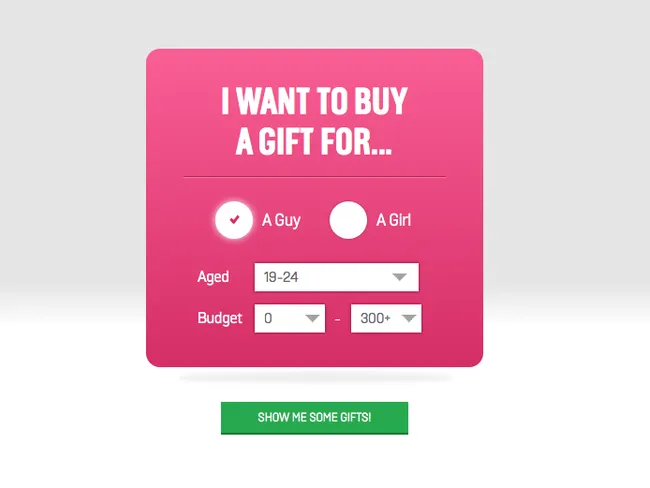The image size is (650, 488).
Task: Click the divider line under the heading
Action: [x=314, y=177]
